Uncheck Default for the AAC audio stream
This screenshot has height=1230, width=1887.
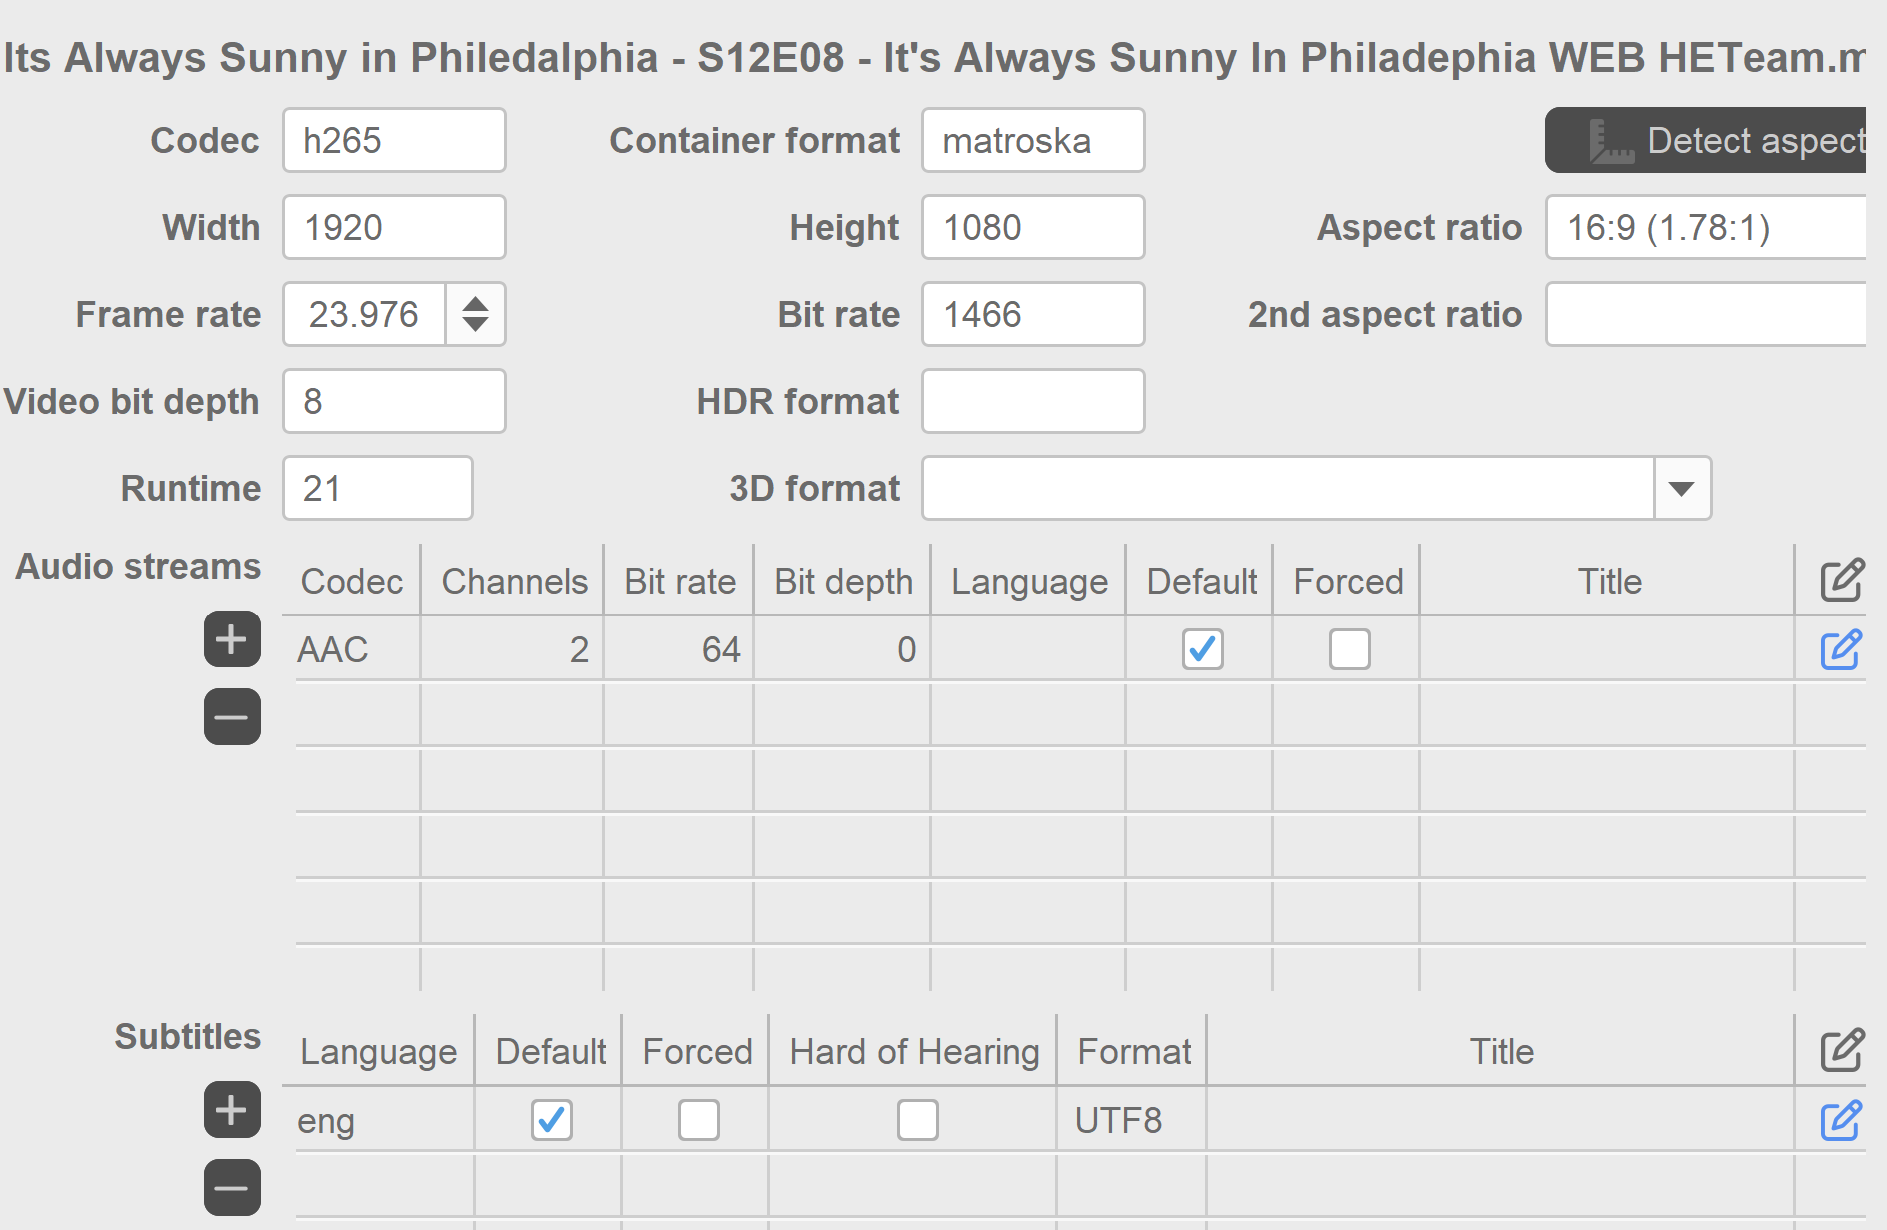click(x=1202, y=649)
